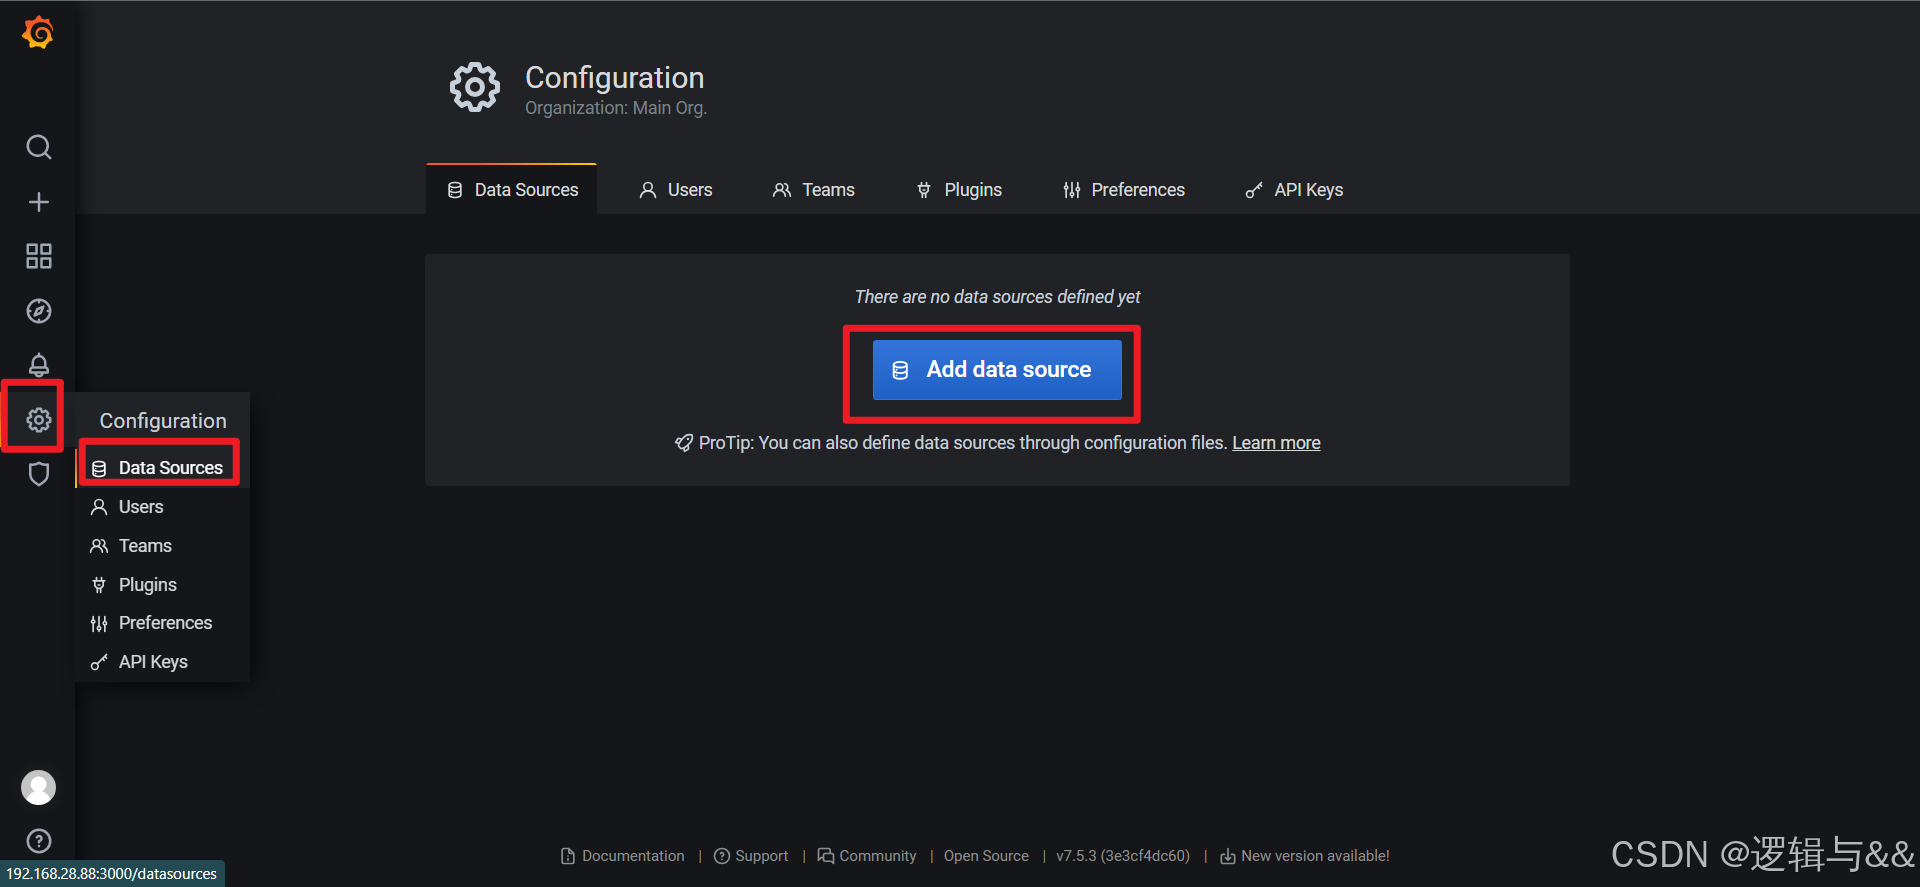
Task: Switch to the Plugins tab
Action: (959, 190)
